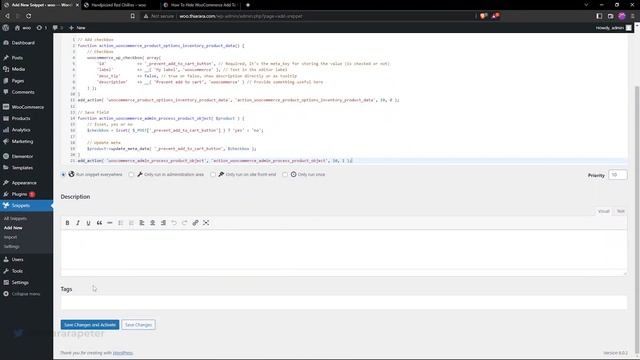
Task: Click the Save Changes button
Action: tap(138, 324)
